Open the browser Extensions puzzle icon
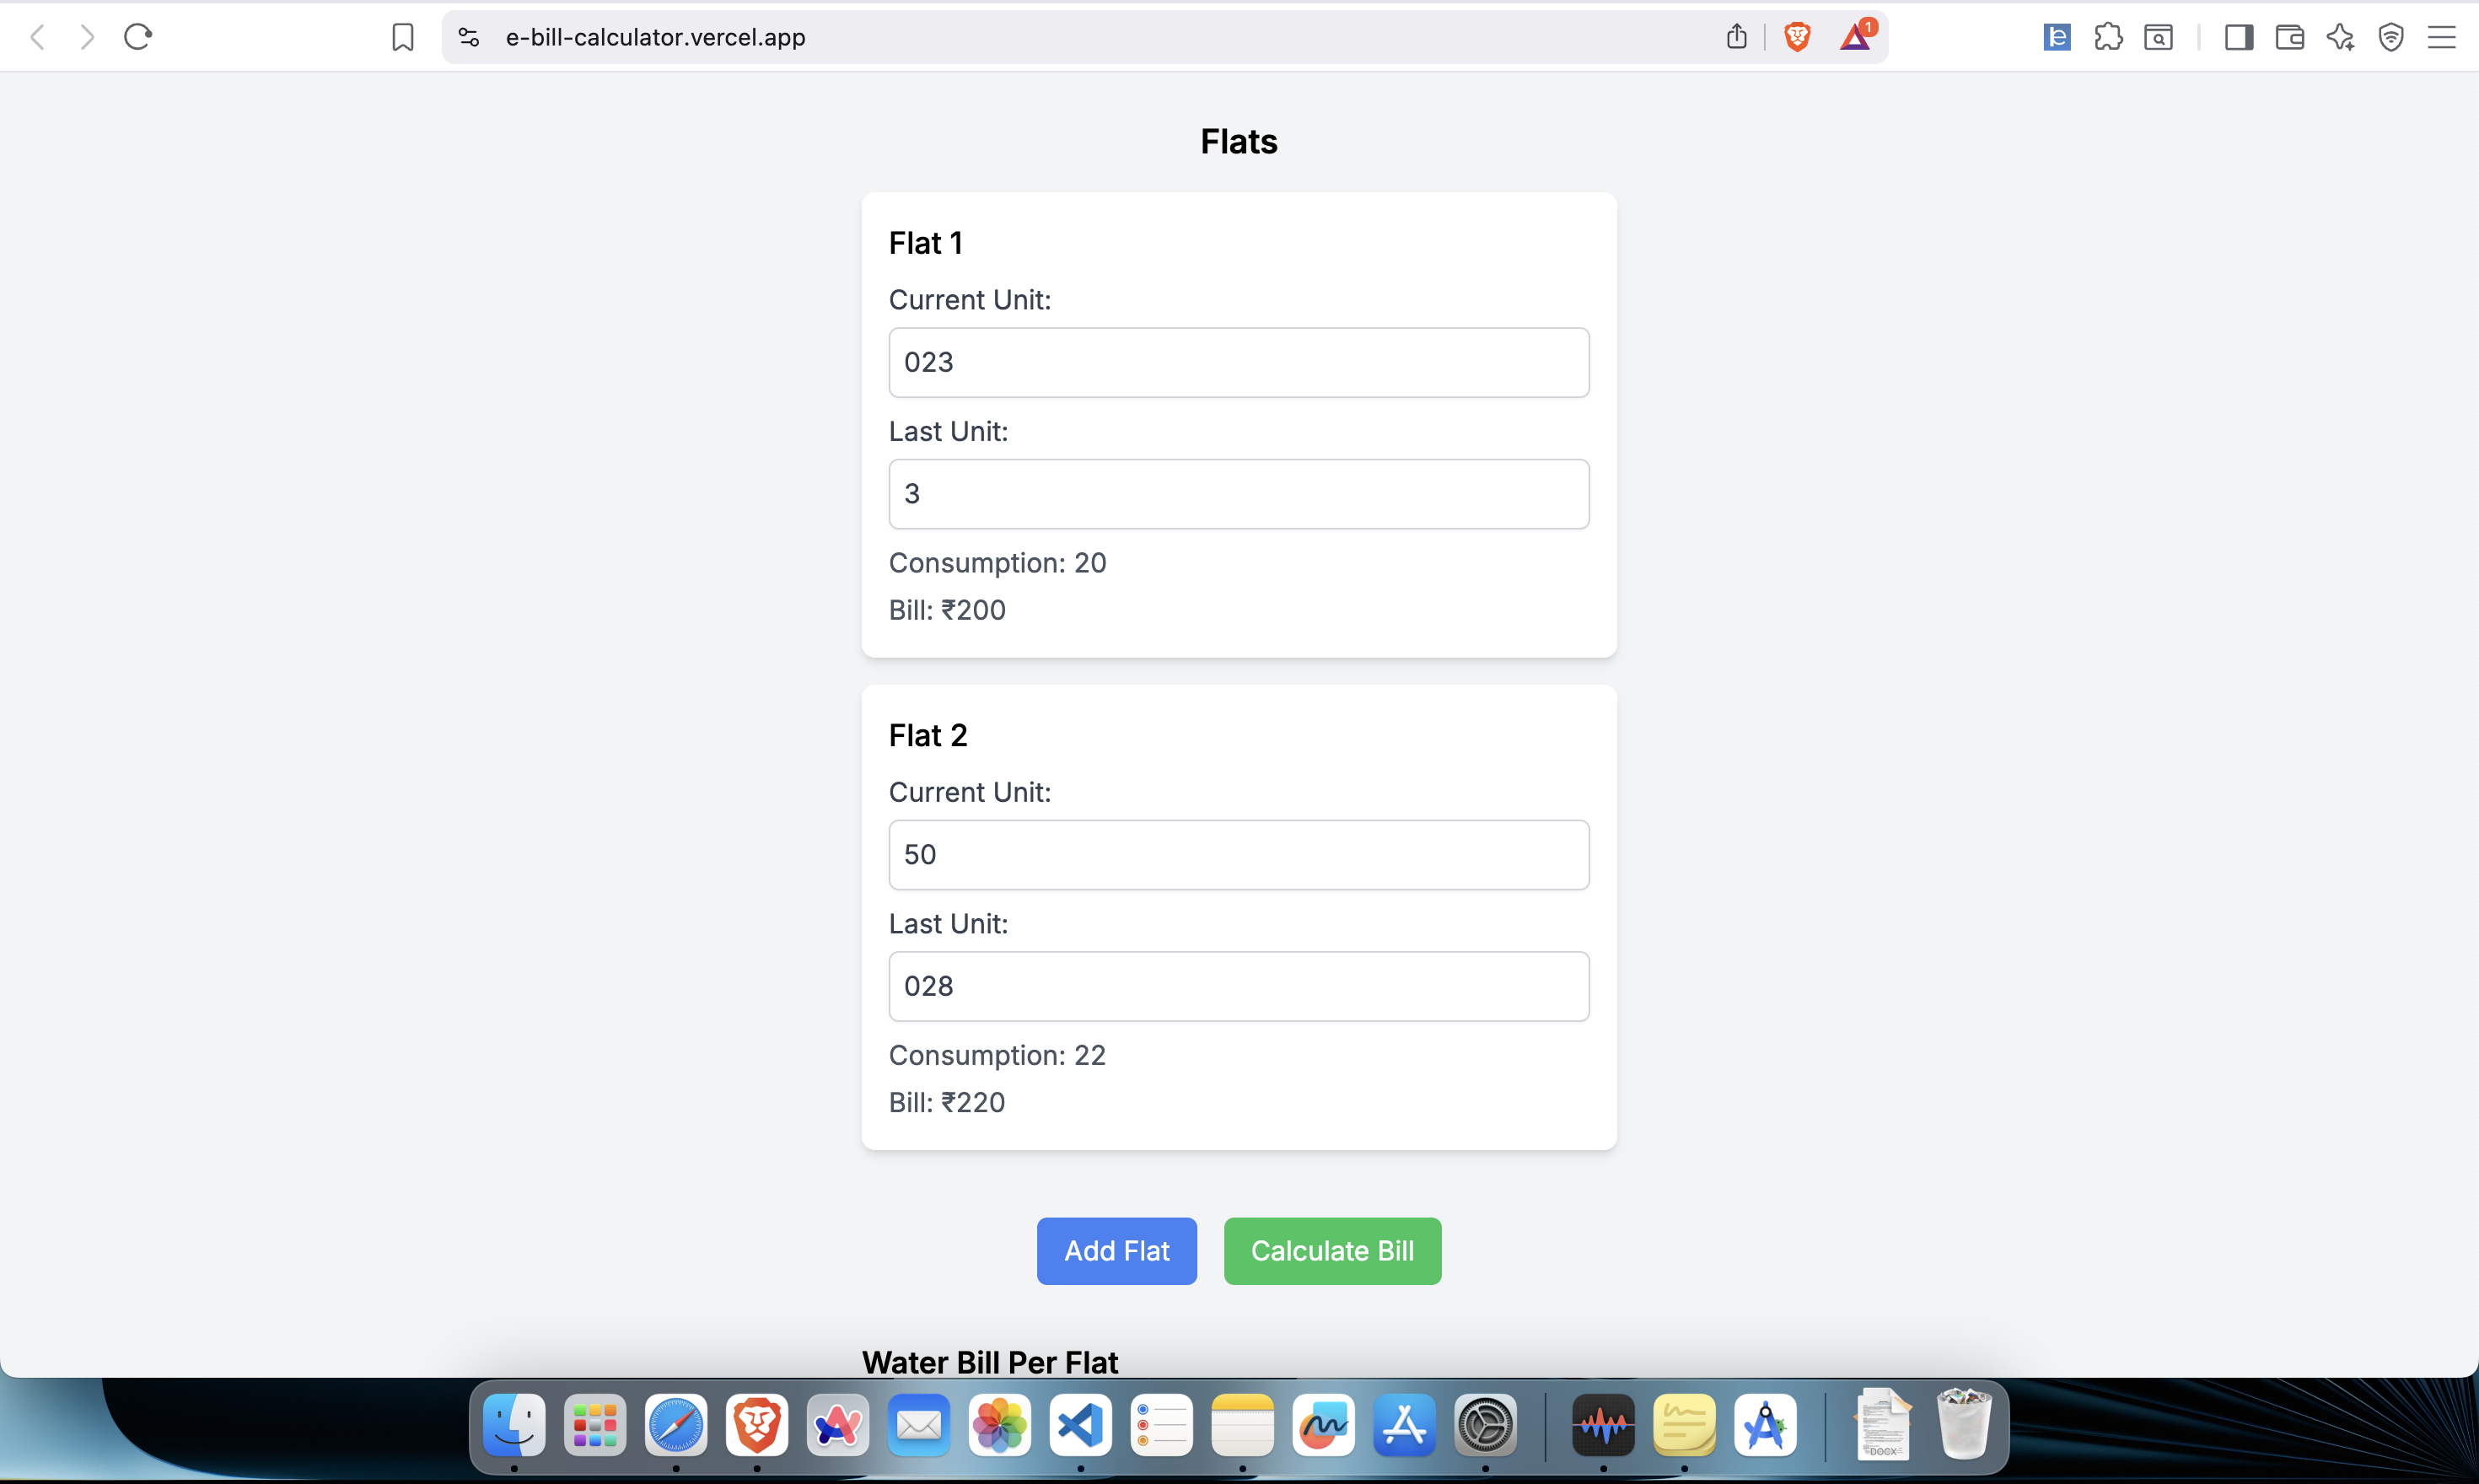 [x=2107, y=37]
